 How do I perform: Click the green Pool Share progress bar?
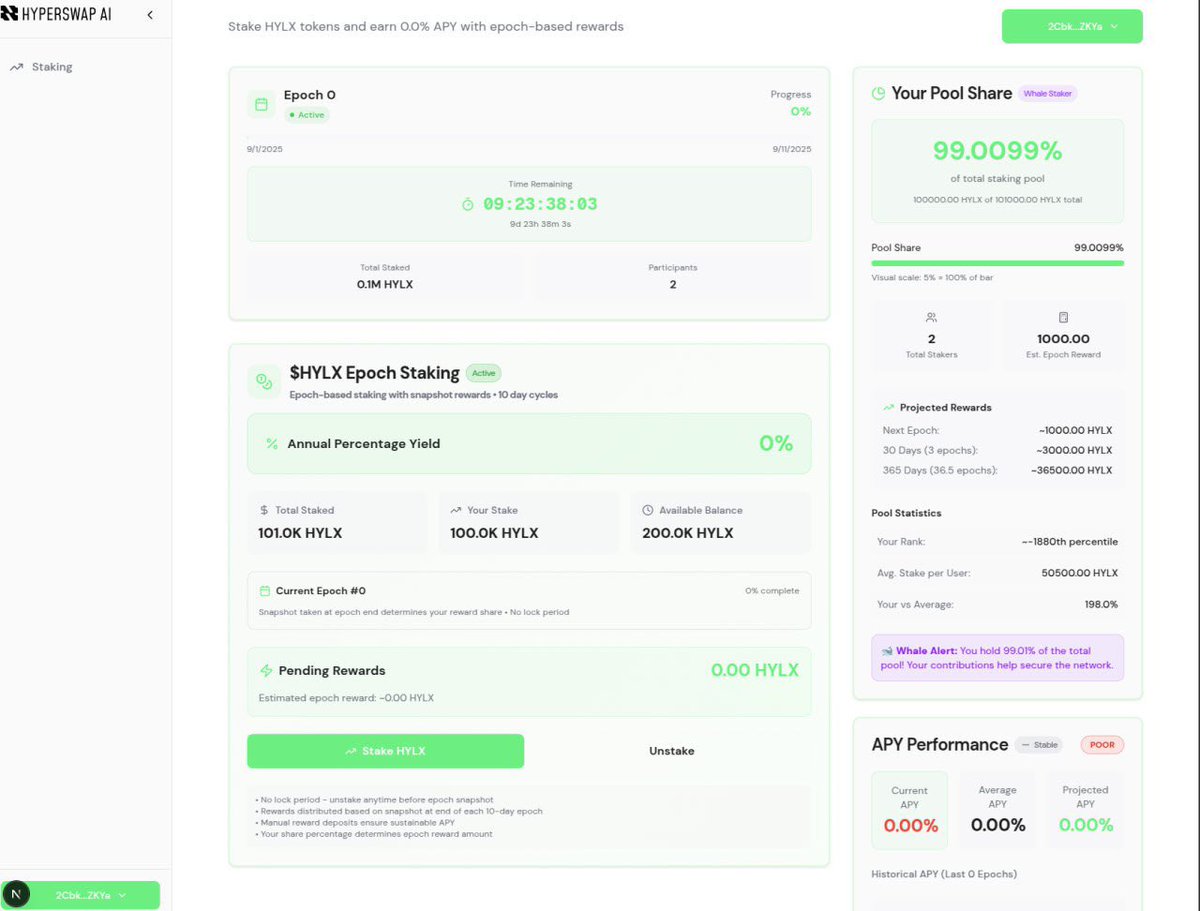tap(998, 263)
